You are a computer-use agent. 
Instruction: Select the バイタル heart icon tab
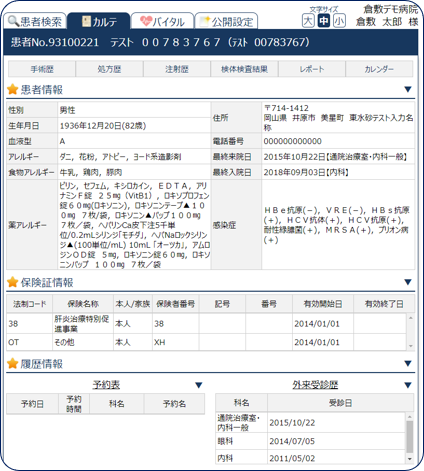pos(162,21)
